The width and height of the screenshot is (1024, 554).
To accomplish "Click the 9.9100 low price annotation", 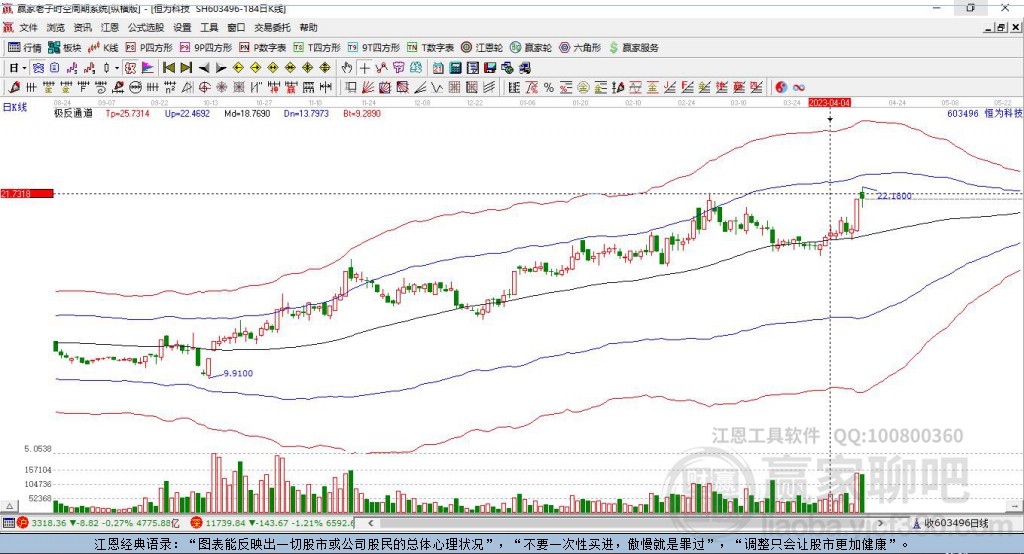I will click(238, 374).
